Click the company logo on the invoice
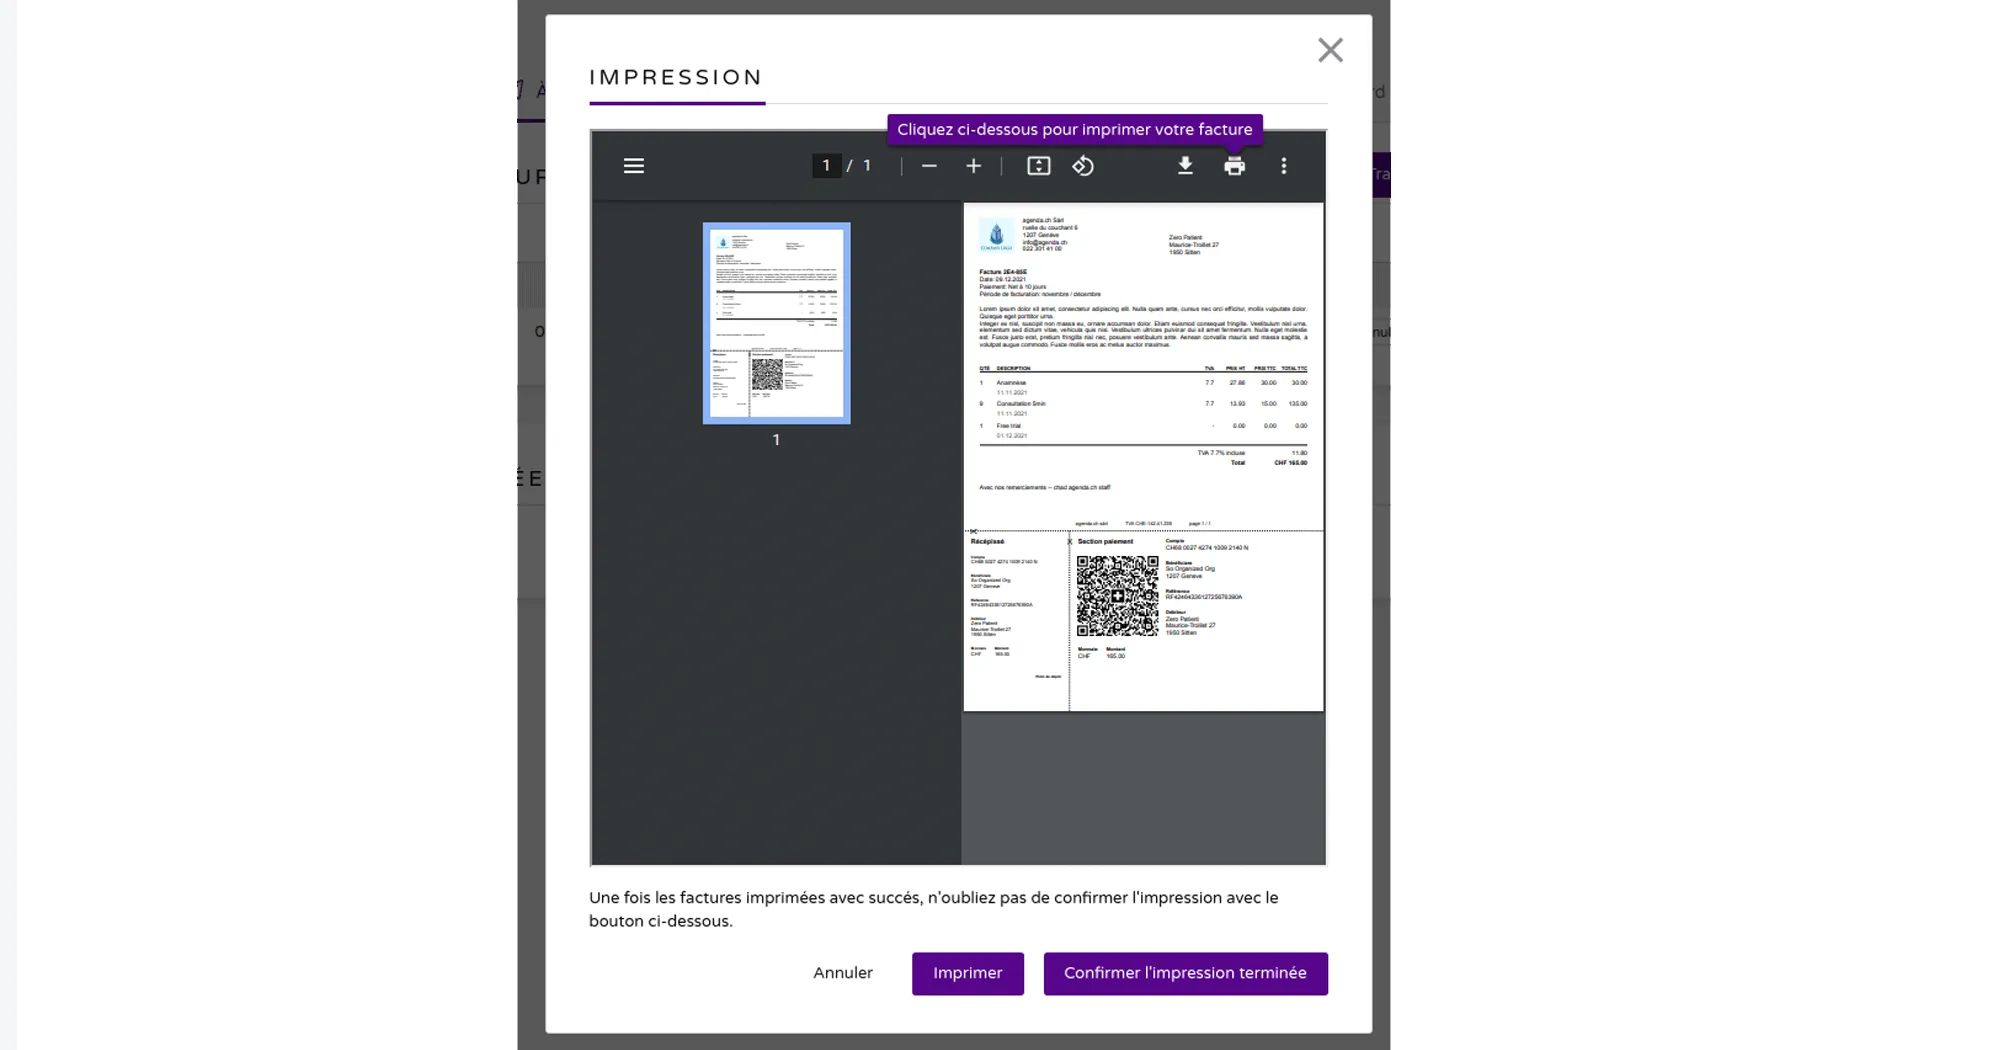2000x1050 pixels. [x=996, y=236]
